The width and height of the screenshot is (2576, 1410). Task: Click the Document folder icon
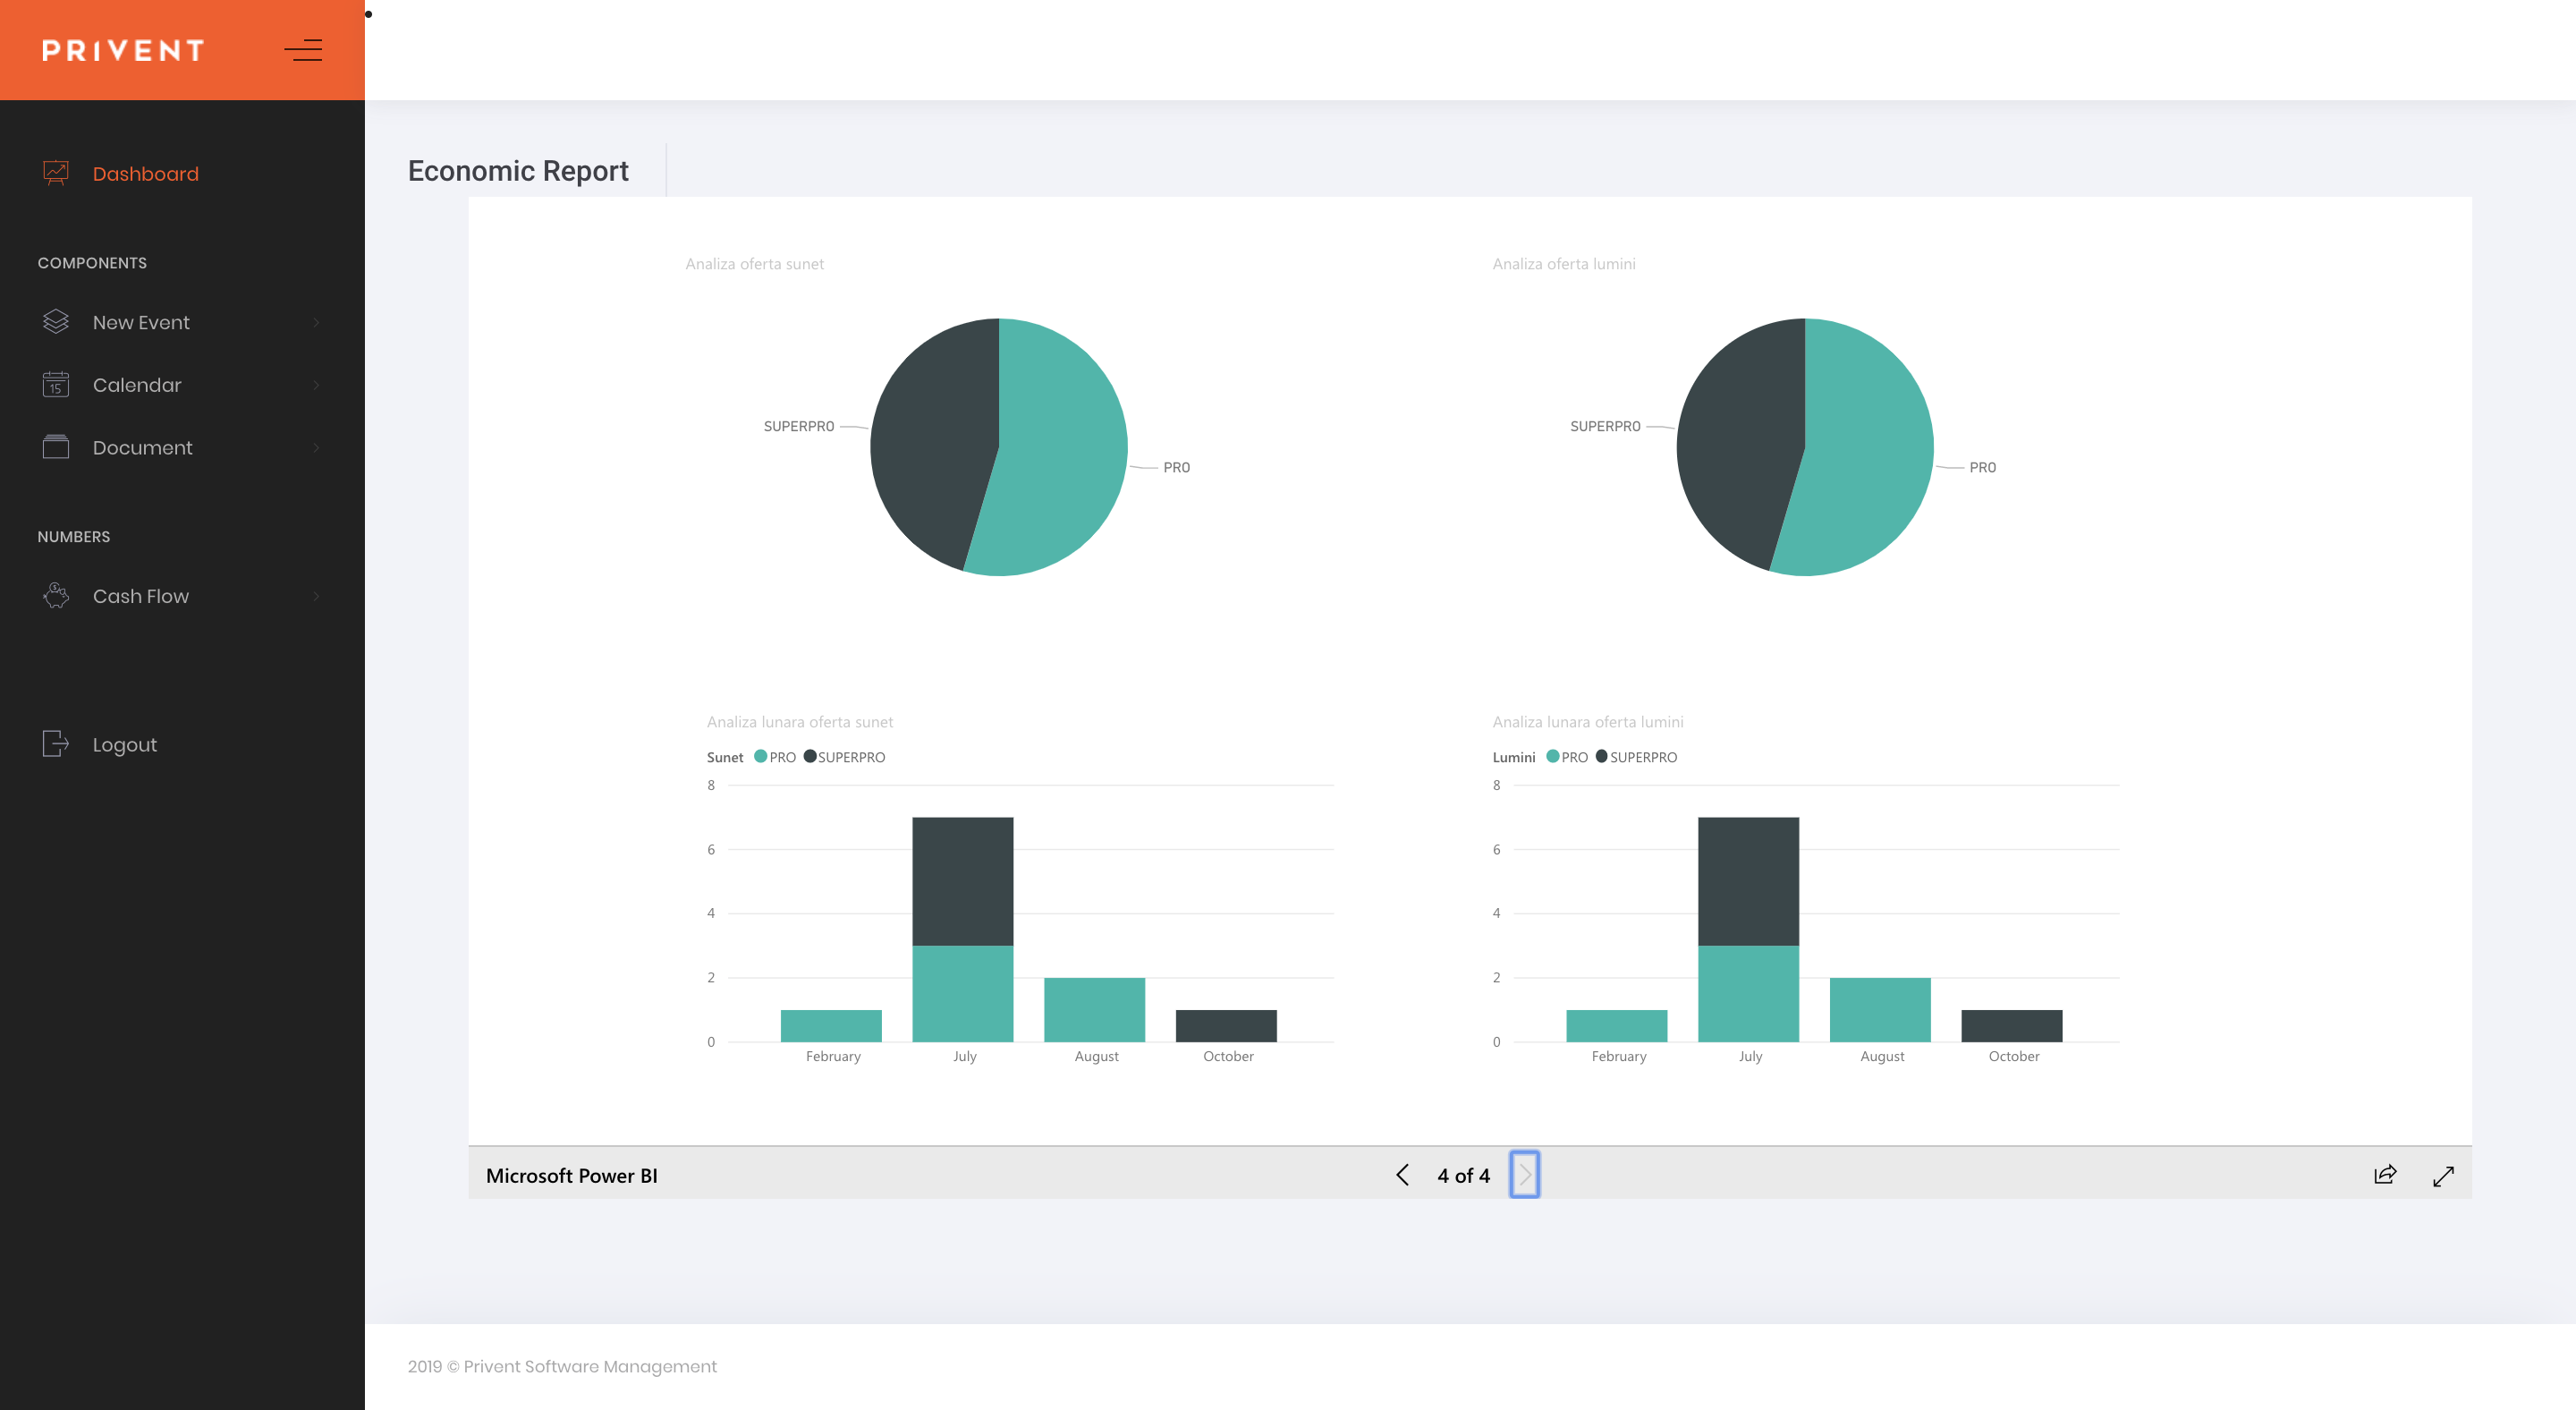coord(56,447)
